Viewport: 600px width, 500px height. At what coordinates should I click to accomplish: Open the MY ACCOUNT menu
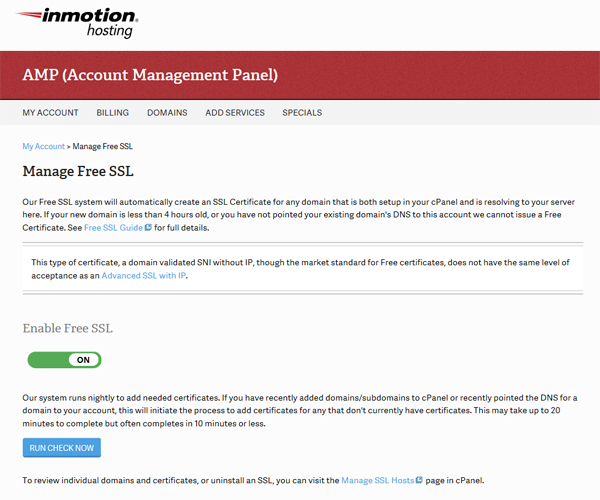coord(50,113)
